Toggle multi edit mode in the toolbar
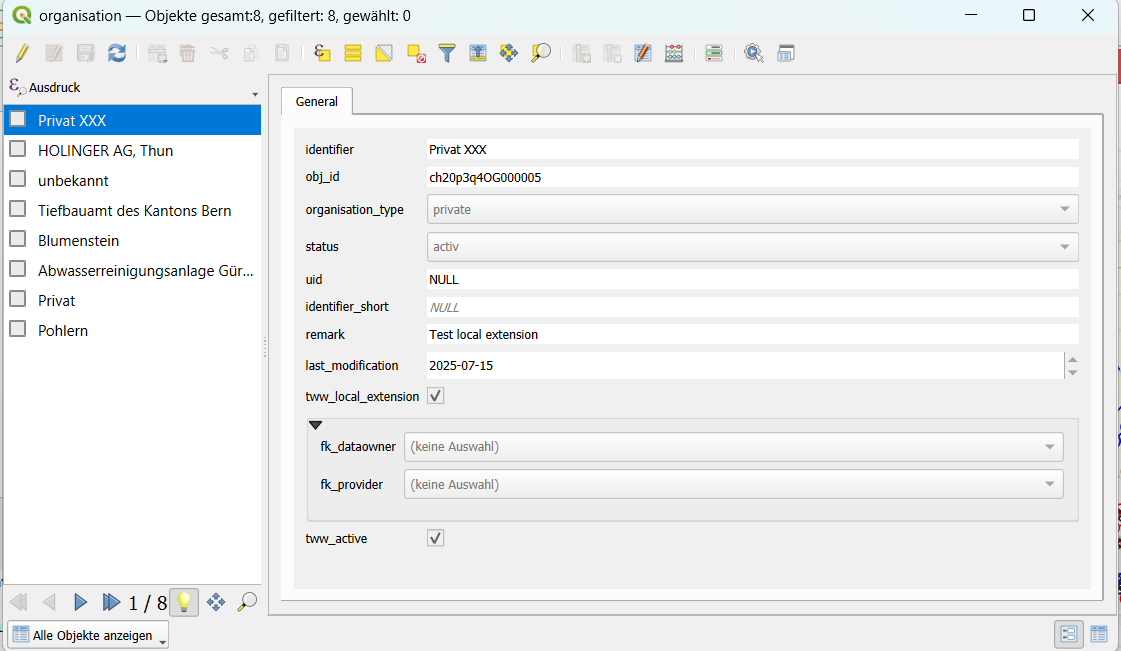The width and height of the screenshot is (1121, 651). 54,53
